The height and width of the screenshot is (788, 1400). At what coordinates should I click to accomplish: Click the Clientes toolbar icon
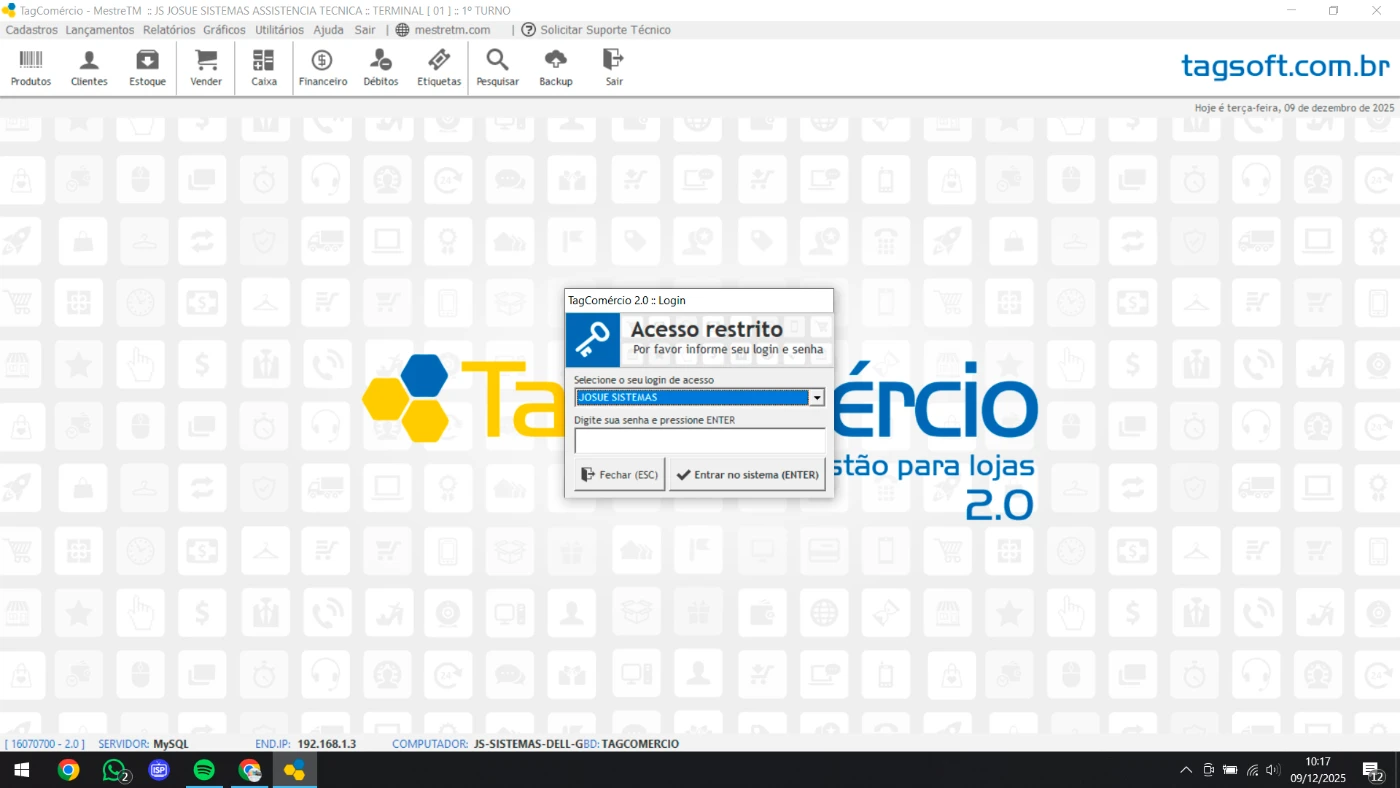(x=89, y=61)
